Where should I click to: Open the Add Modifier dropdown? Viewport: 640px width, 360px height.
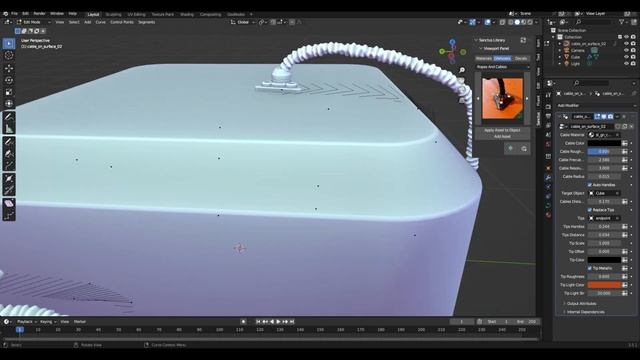coord(596,105)
